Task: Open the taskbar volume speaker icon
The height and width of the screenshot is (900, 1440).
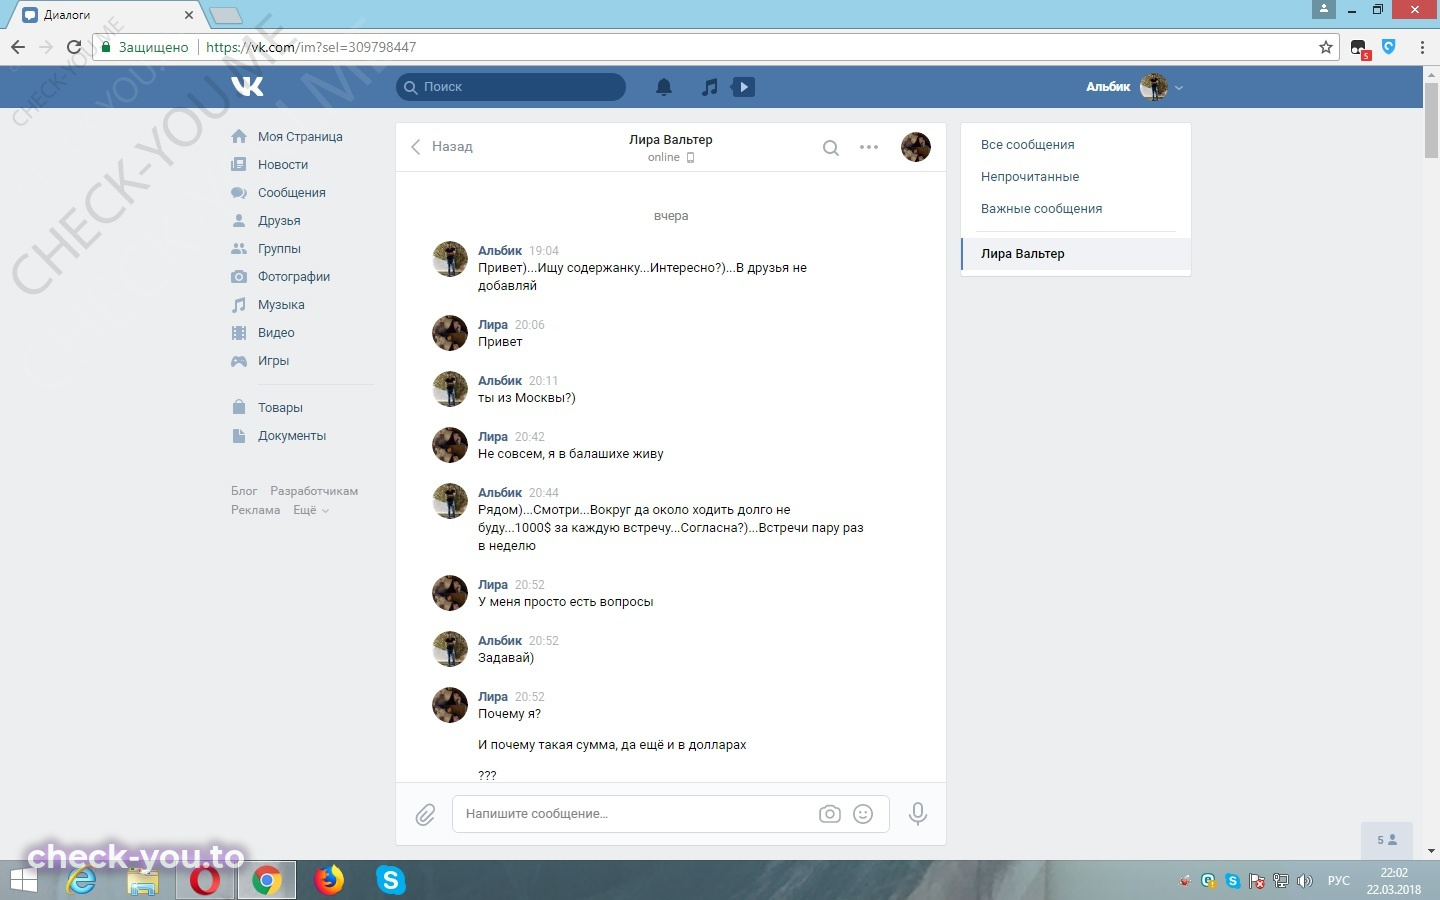Action: click(x=1305, y=881)
